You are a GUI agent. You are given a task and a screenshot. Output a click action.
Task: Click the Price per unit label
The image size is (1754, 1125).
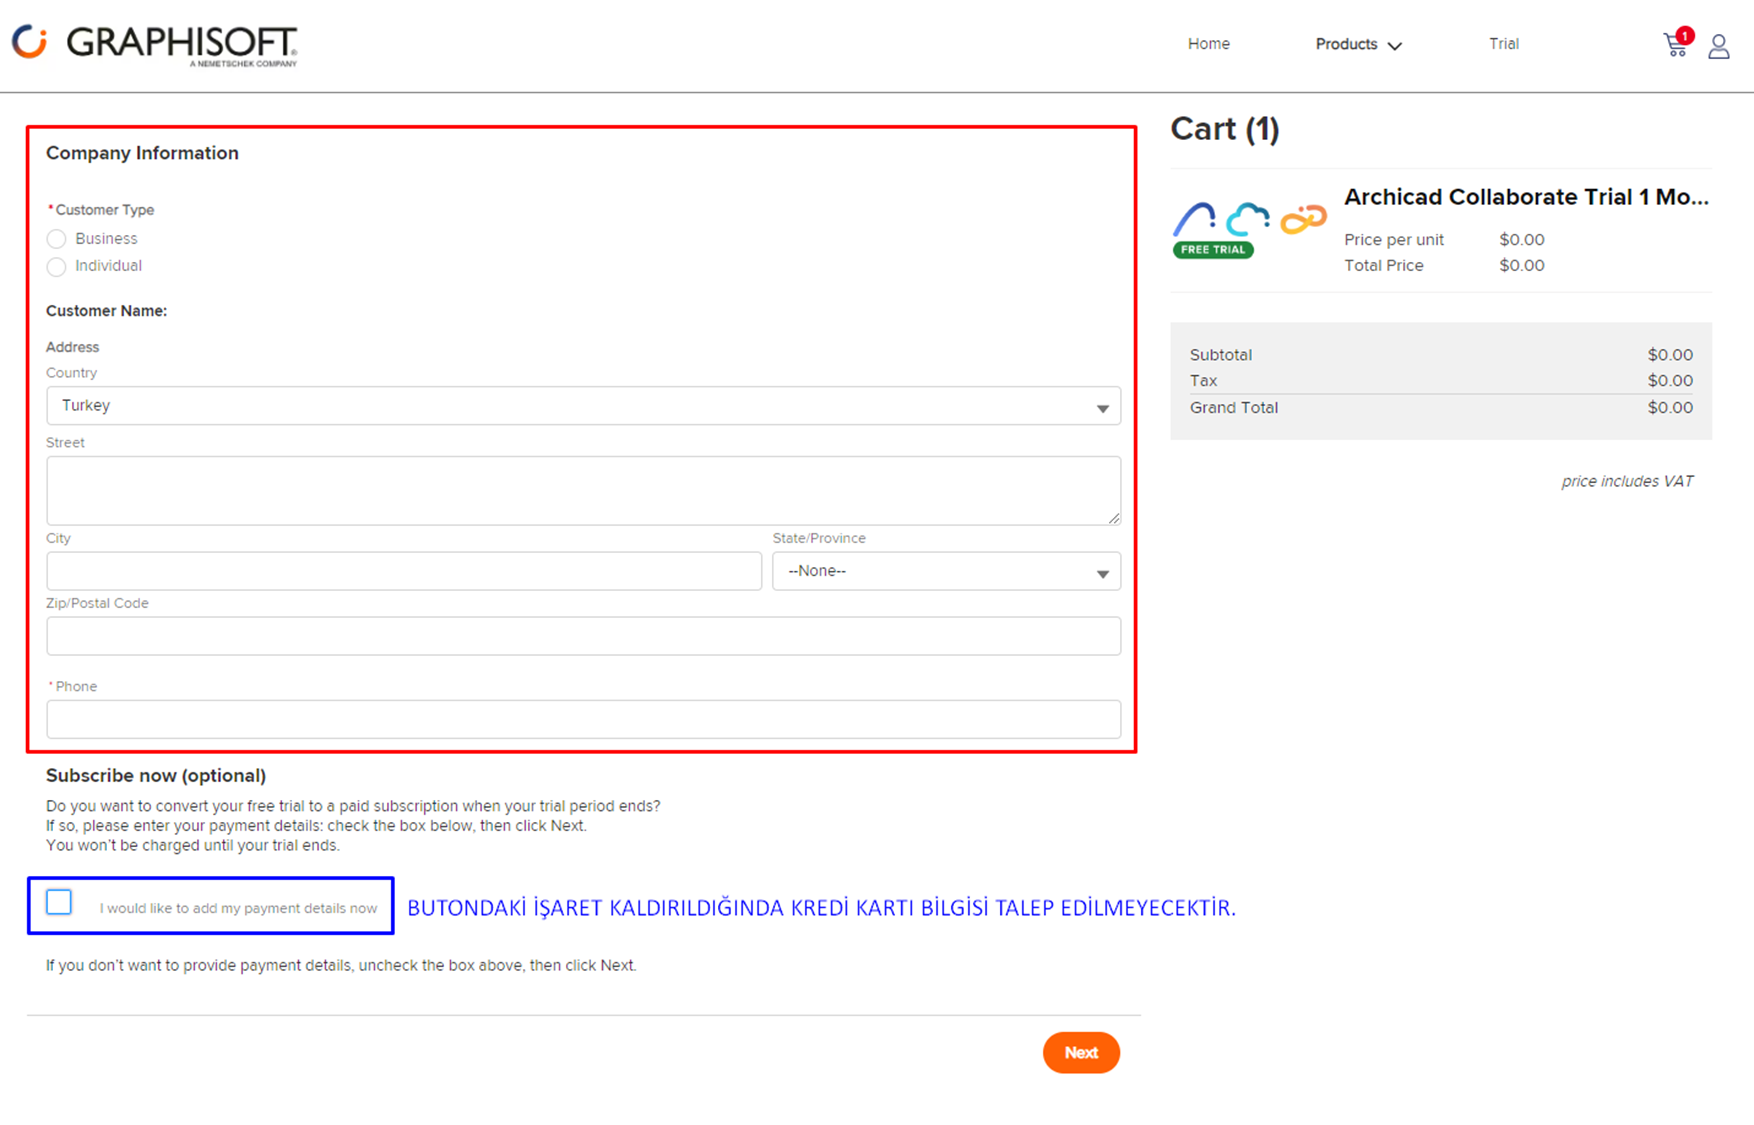click(x=1394, y=240)
